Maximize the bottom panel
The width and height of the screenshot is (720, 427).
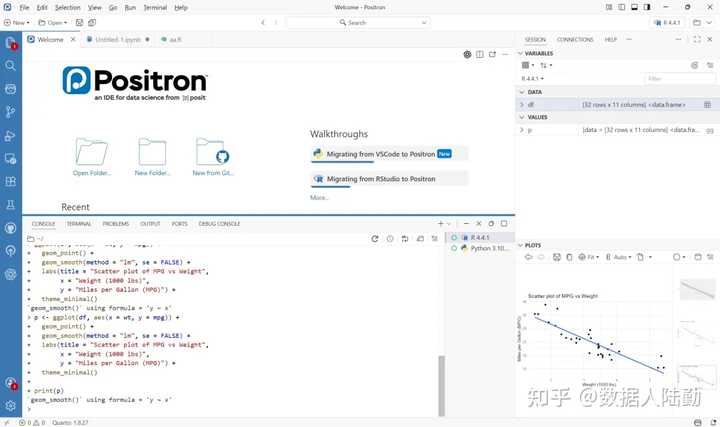504,224
